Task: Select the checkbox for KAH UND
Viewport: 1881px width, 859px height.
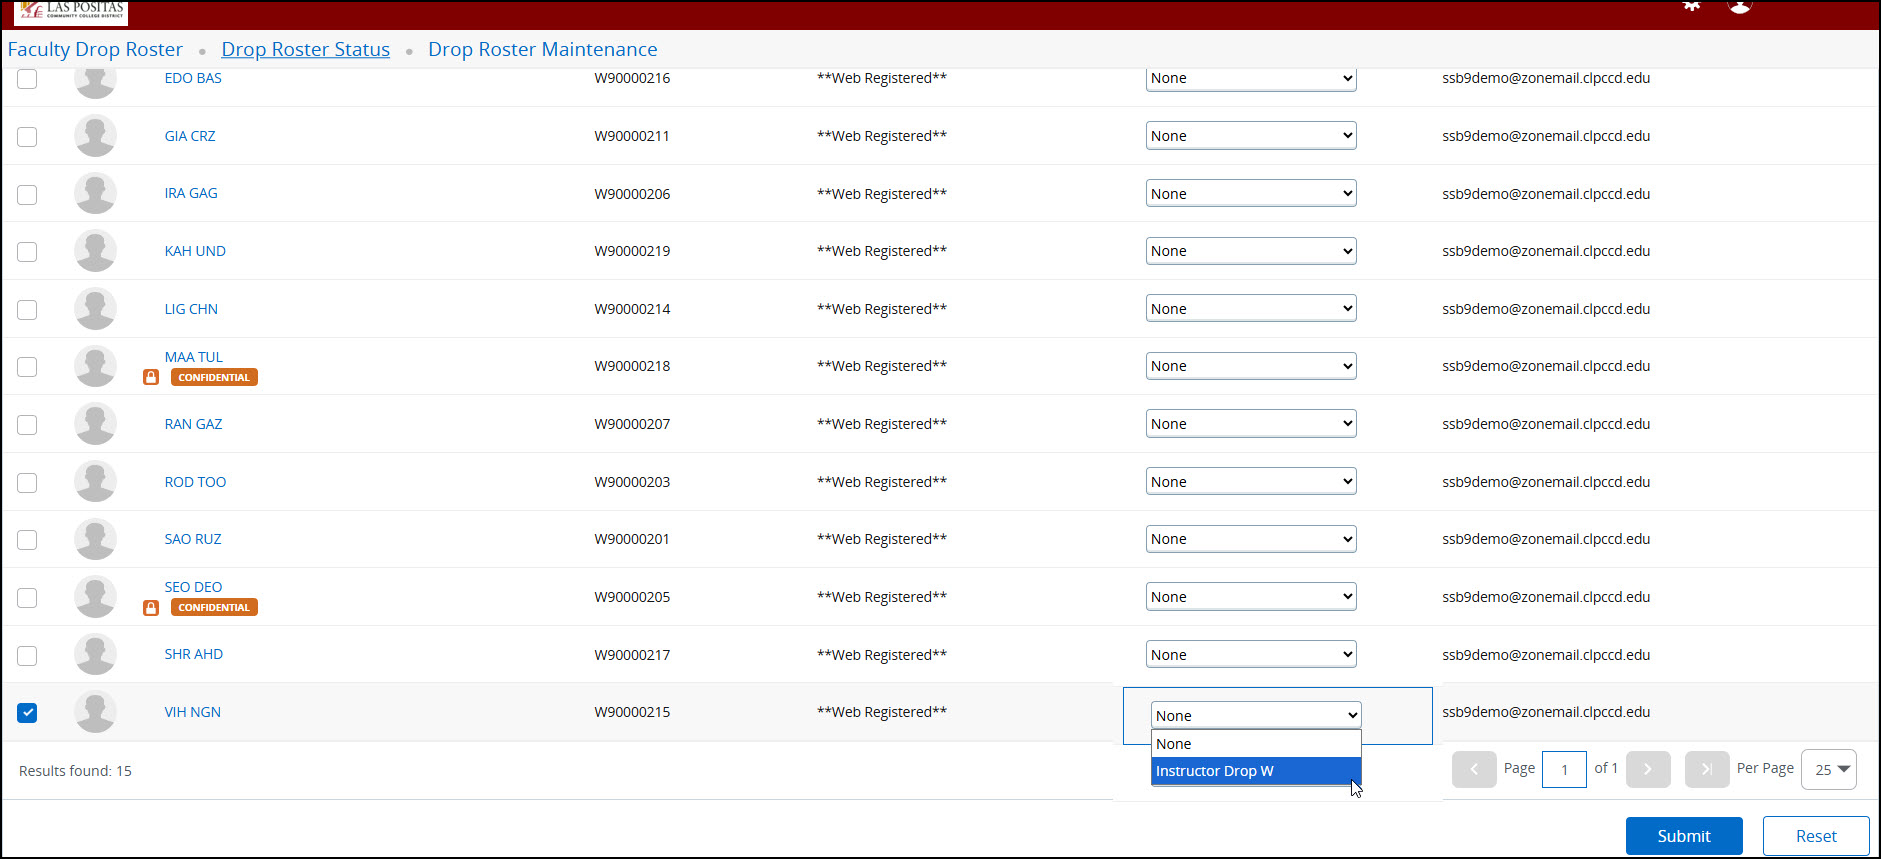Action: coord(27,252)
